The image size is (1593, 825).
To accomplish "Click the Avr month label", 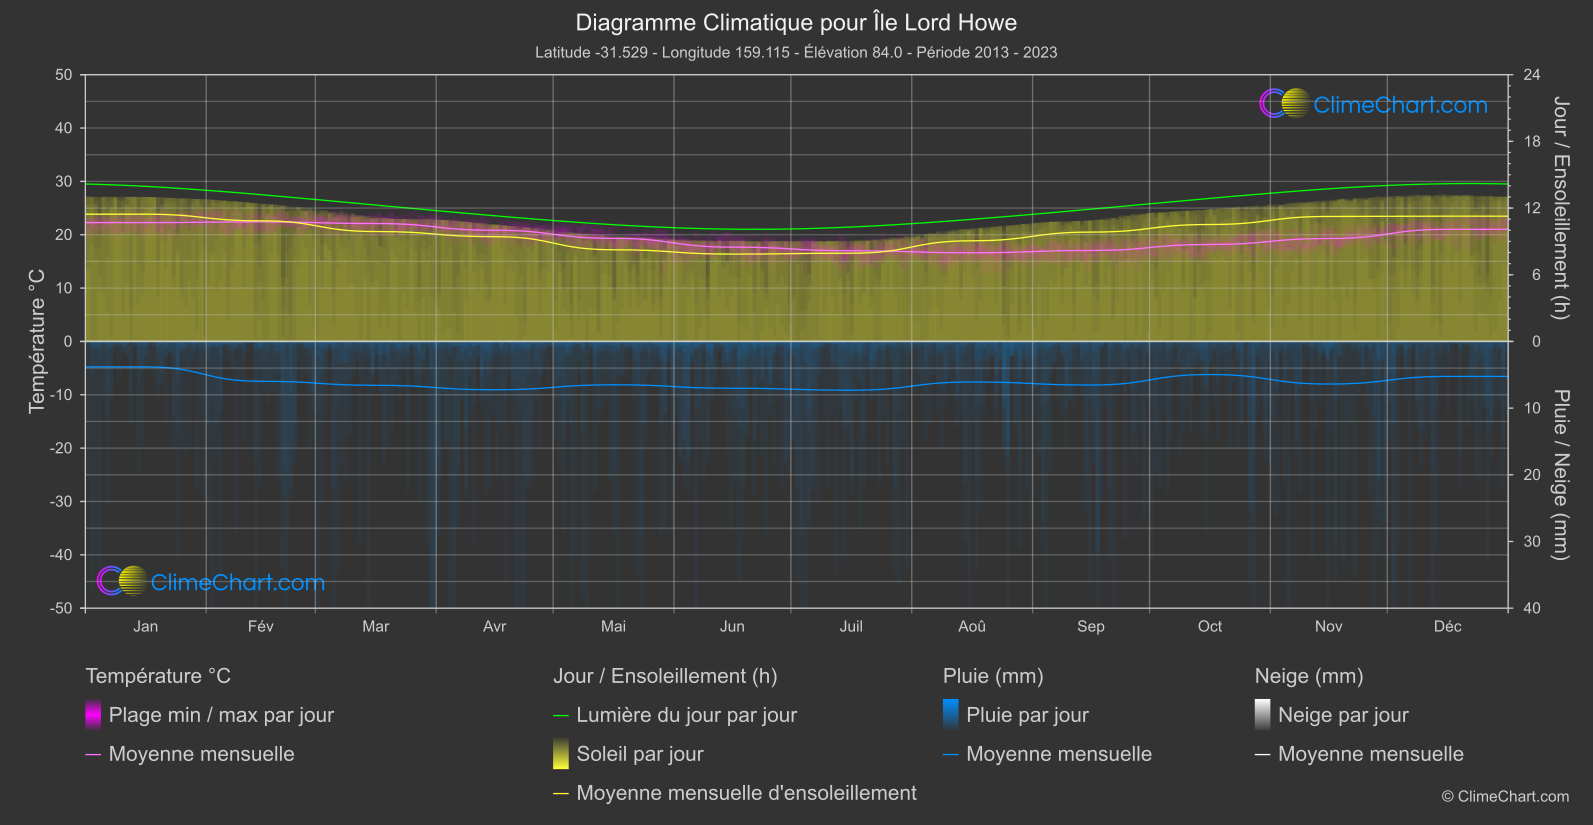I will tap(494, 626).
